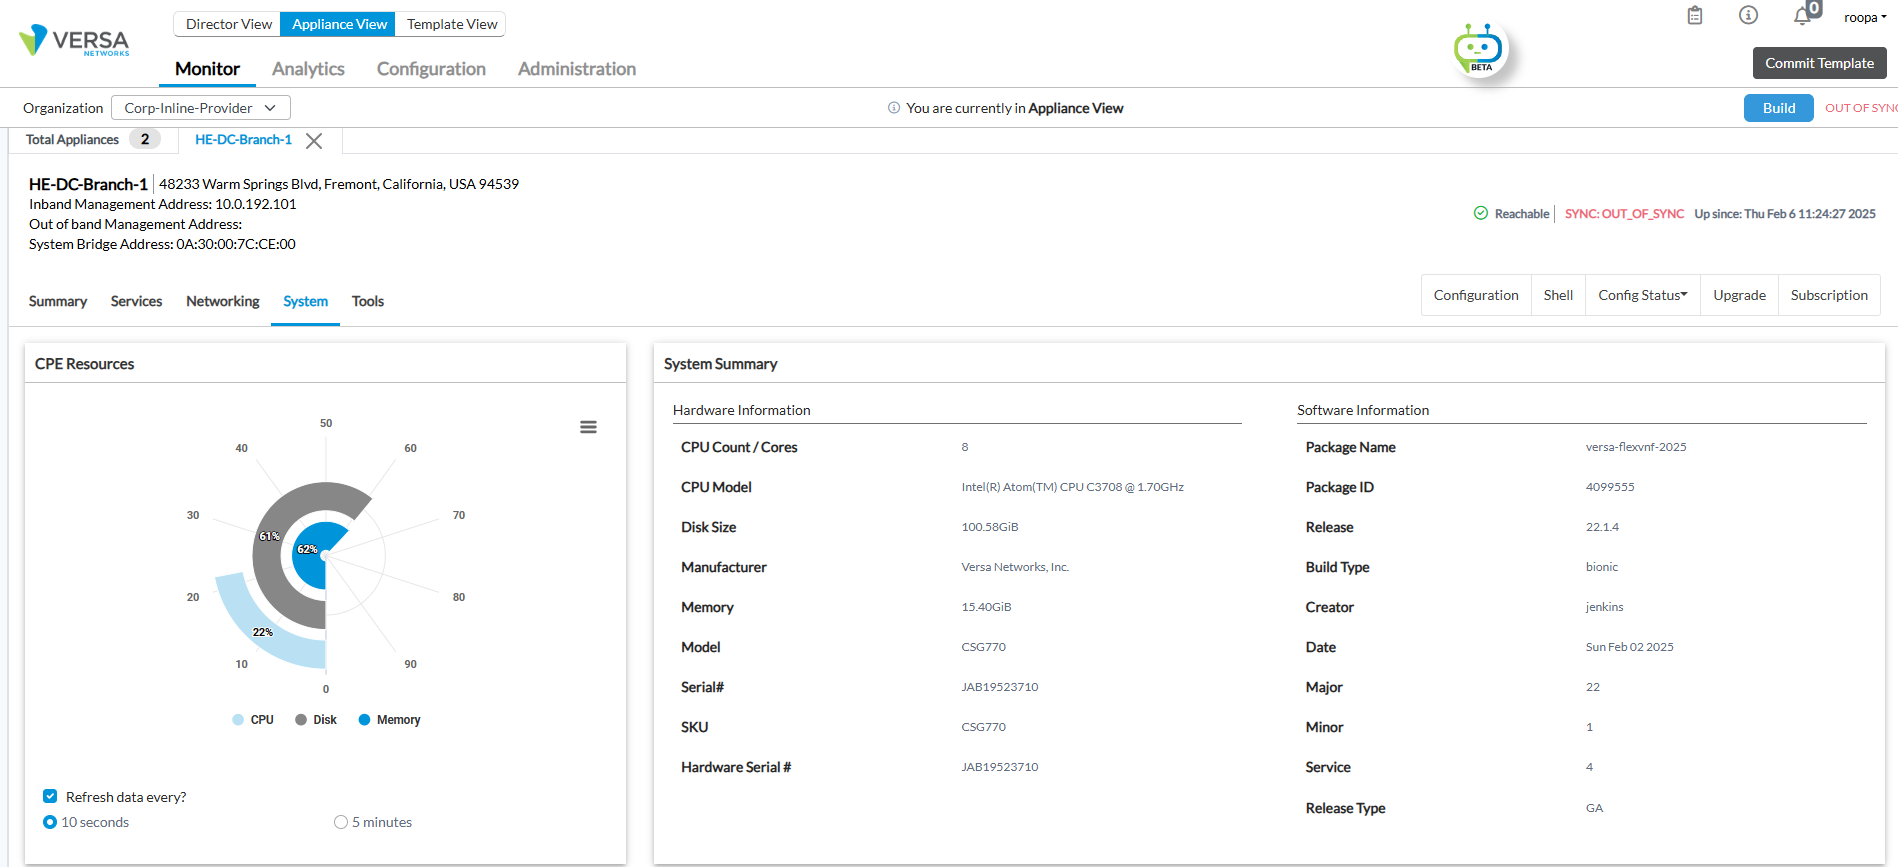
Task: Click the Date value Sun Feb 02 2025
Action: 1629,647
